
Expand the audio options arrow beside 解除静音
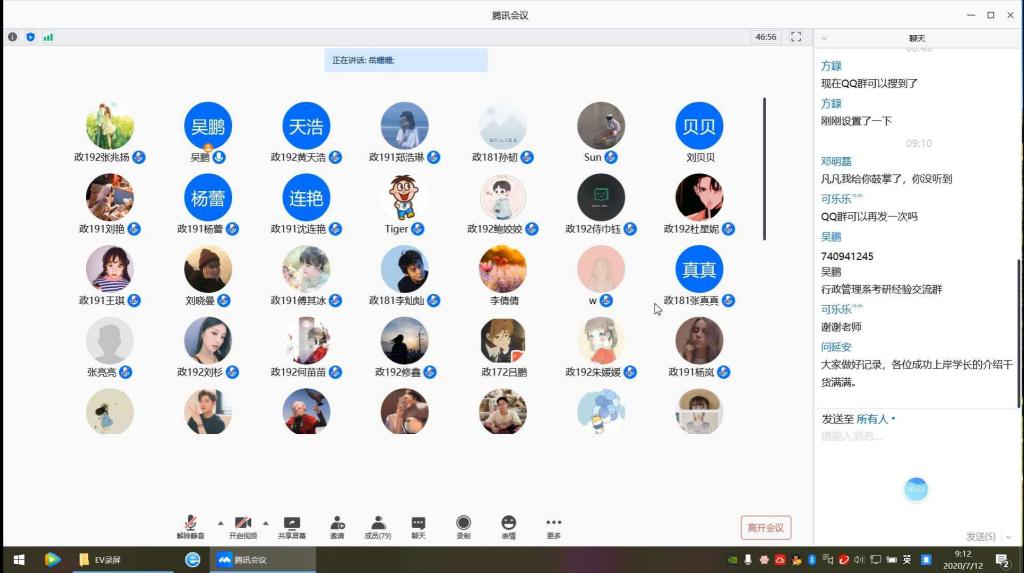(x=220, y=522)
